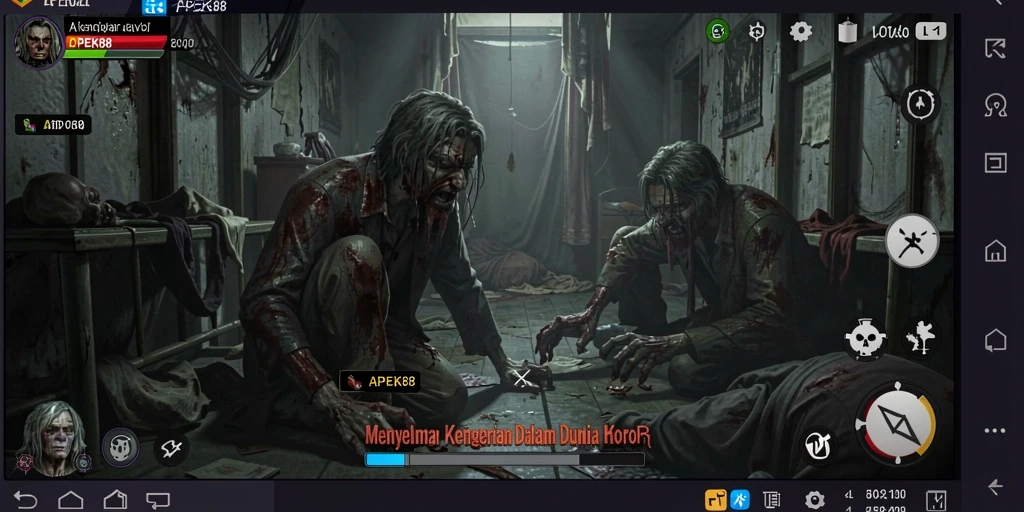Tap the folded-corner house icon in the bottom bar
1024x512 pixels.
pos(115,500)
